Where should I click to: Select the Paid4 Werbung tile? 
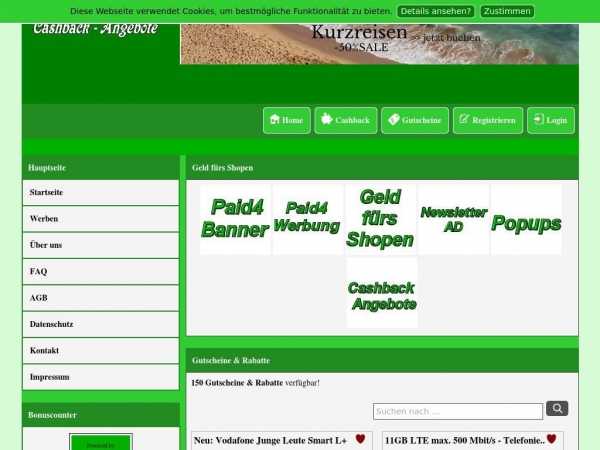pyautogui.click(x=307, y=219)
